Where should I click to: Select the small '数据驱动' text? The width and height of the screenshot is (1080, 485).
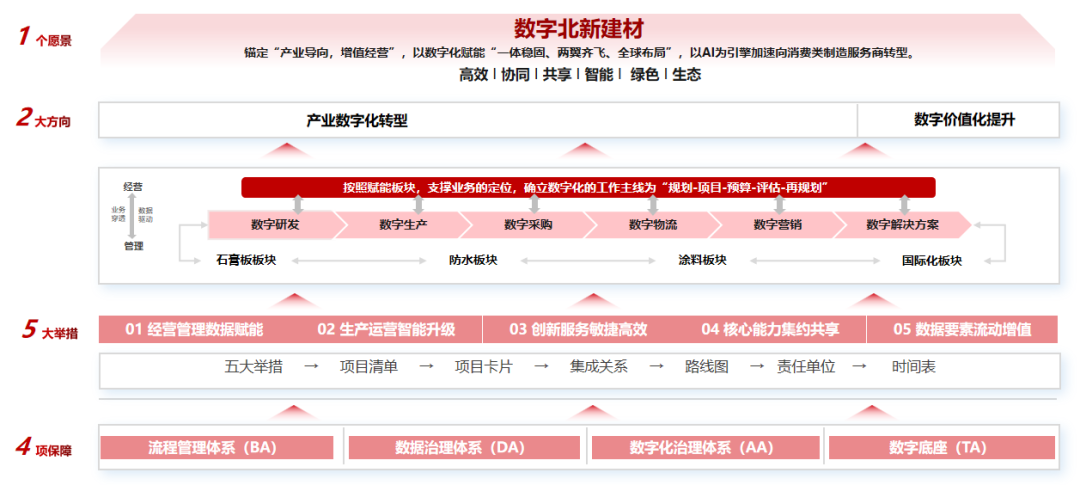click(145, 214)
